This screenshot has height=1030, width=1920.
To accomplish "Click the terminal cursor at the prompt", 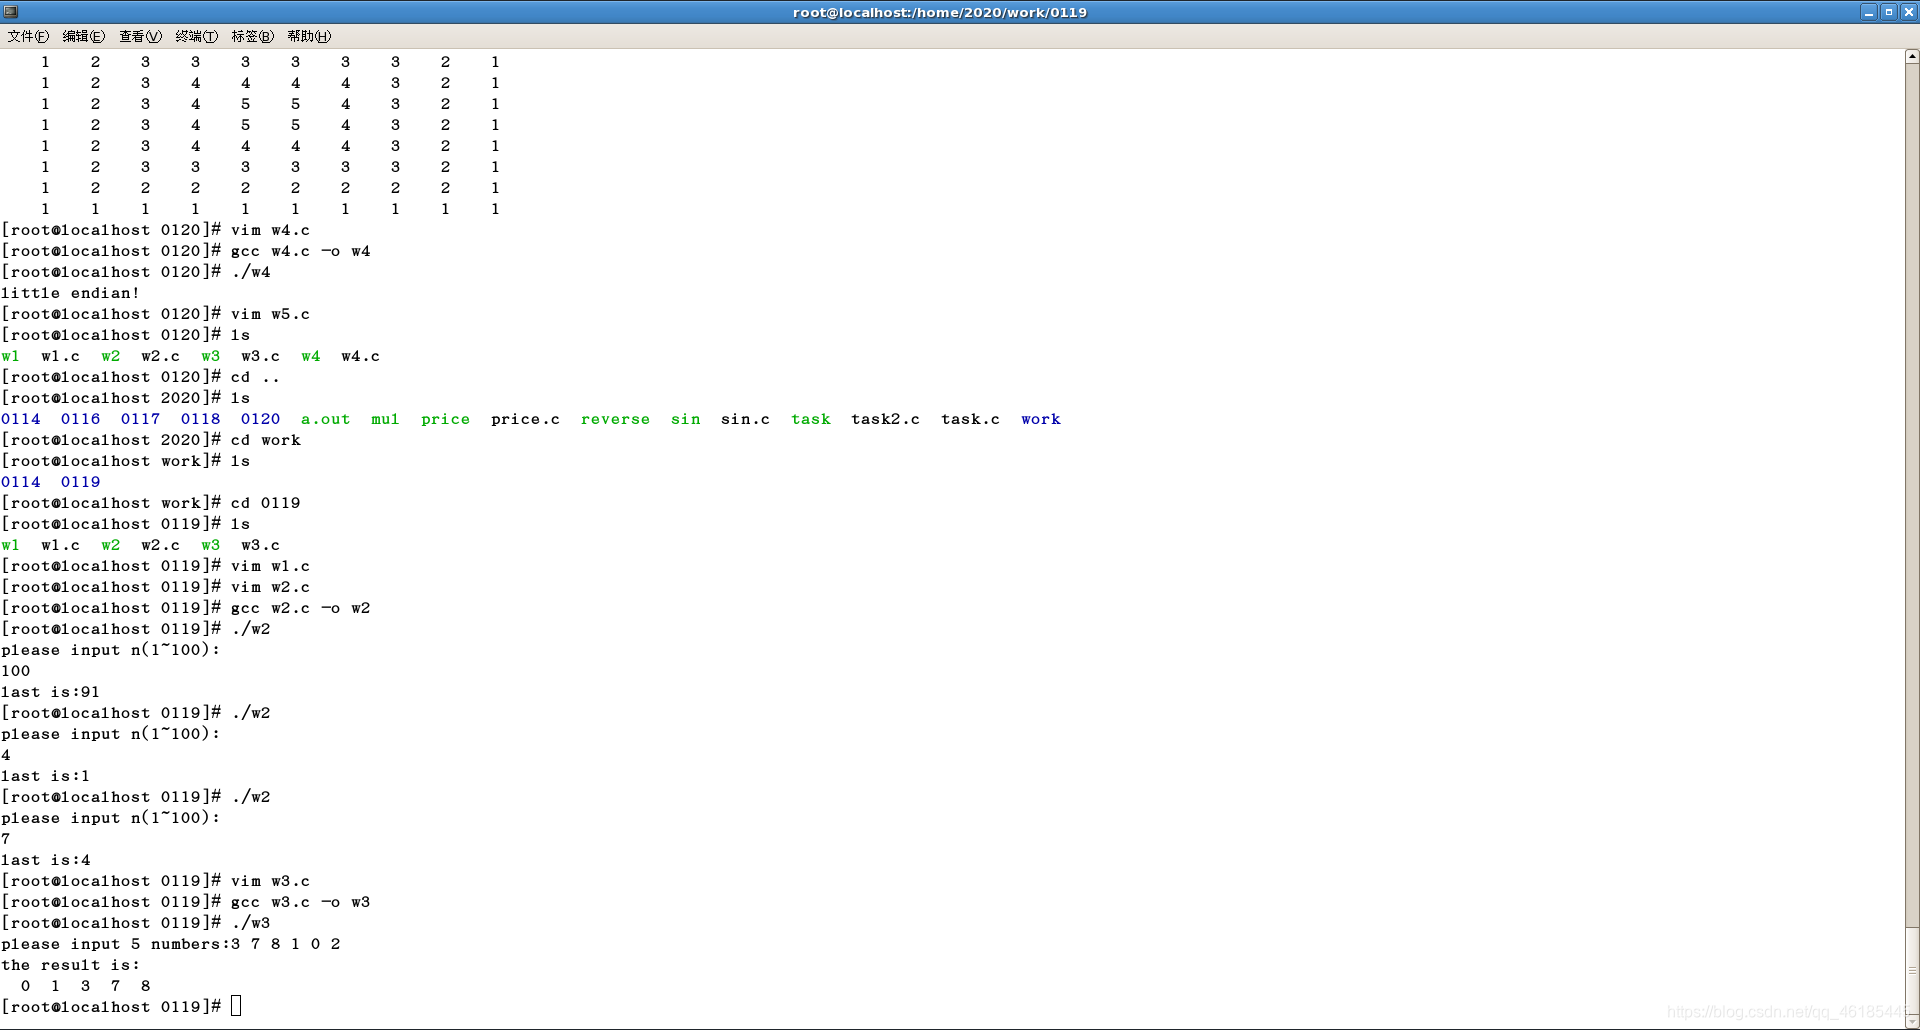I will tap(236, 1006).
